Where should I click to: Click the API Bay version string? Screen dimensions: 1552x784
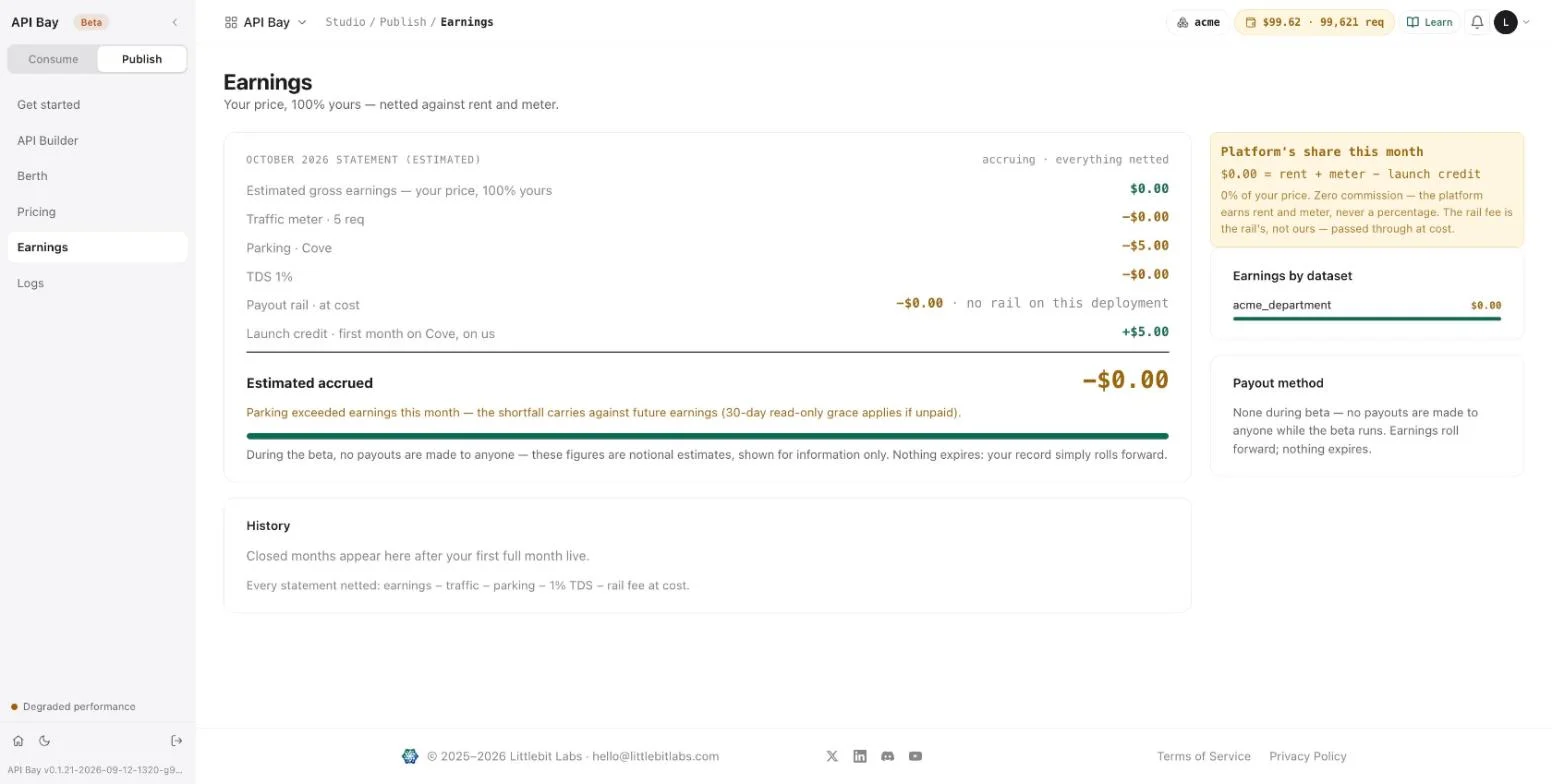point(96,770)
